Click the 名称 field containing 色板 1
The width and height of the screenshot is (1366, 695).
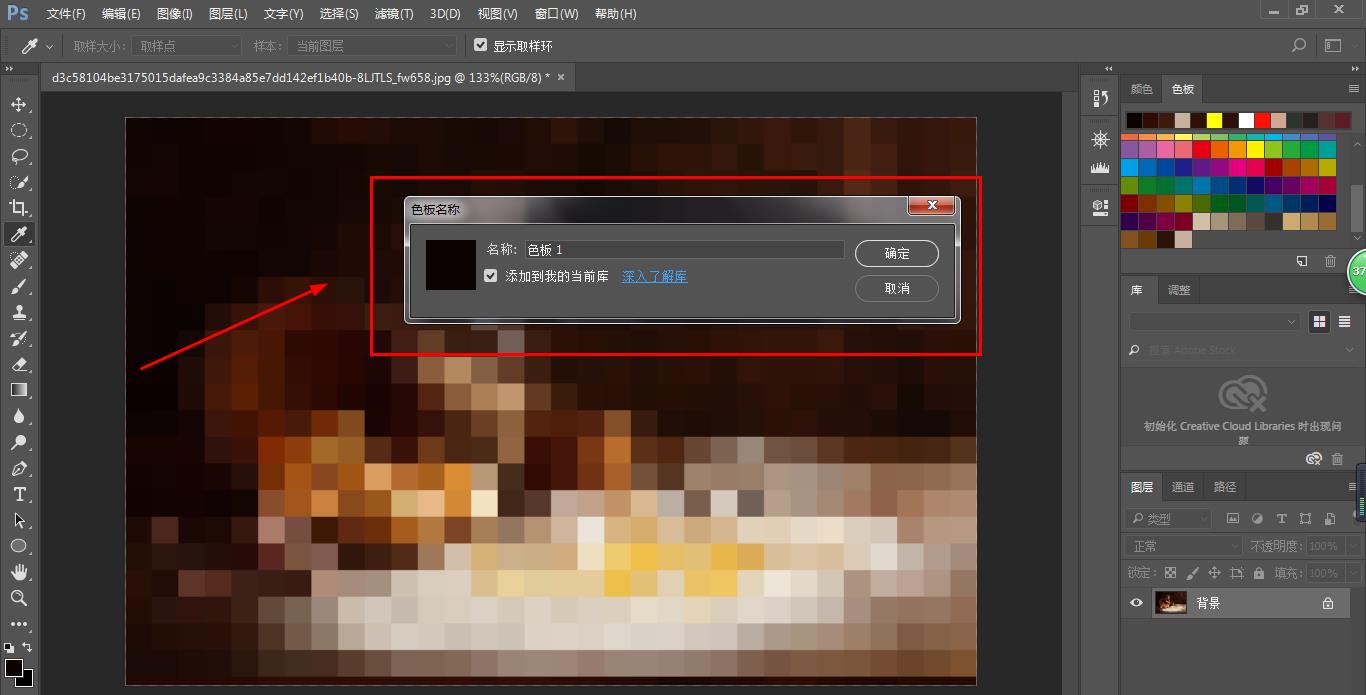click(x=685, y=250)
